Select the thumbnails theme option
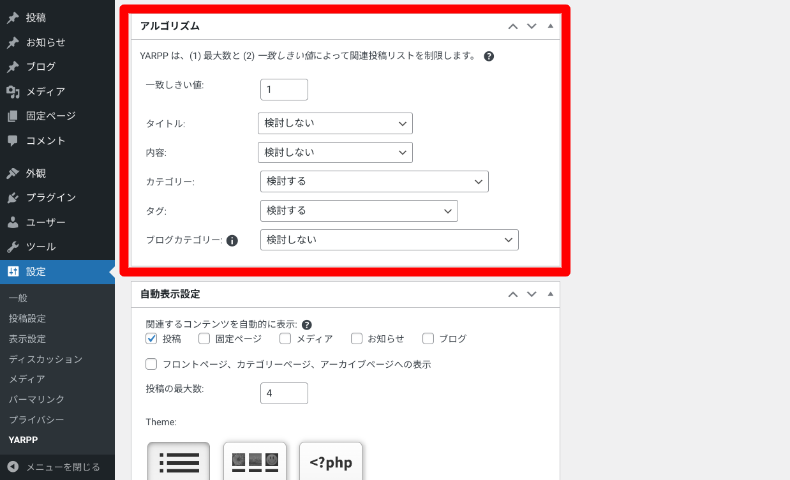Viewport: 790px width, 480px height. click(x=255, y=461)
